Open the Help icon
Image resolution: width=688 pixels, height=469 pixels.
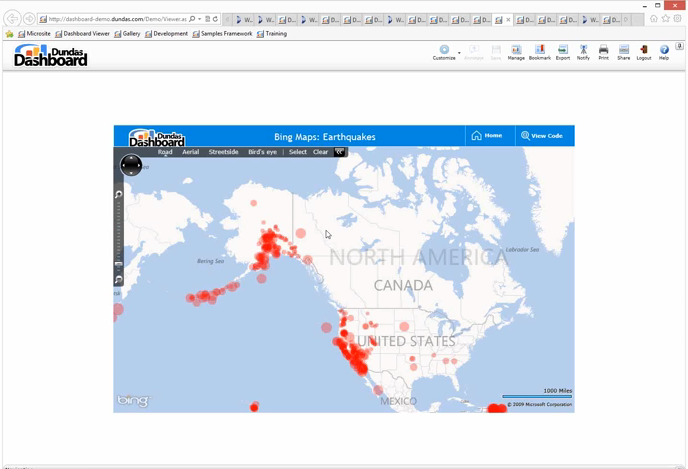pos(664,50)
